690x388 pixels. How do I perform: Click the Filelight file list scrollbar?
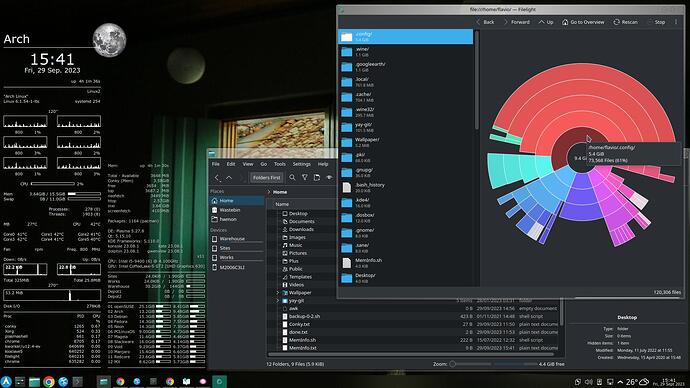tap(477, 79)
